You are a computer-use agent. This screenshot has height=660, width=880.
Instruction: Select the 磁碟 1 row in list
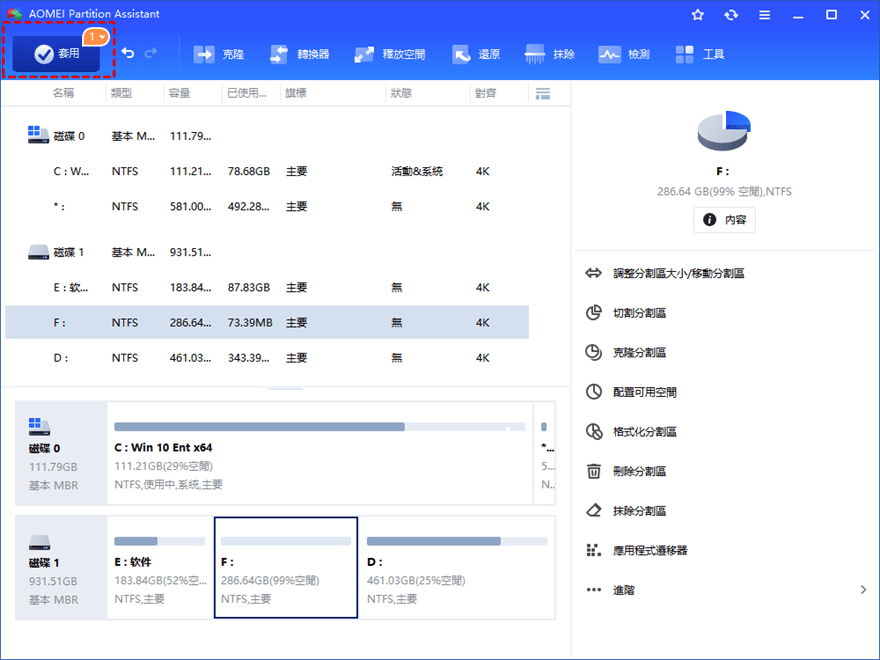pyautogui.click(x=267, y=252)
